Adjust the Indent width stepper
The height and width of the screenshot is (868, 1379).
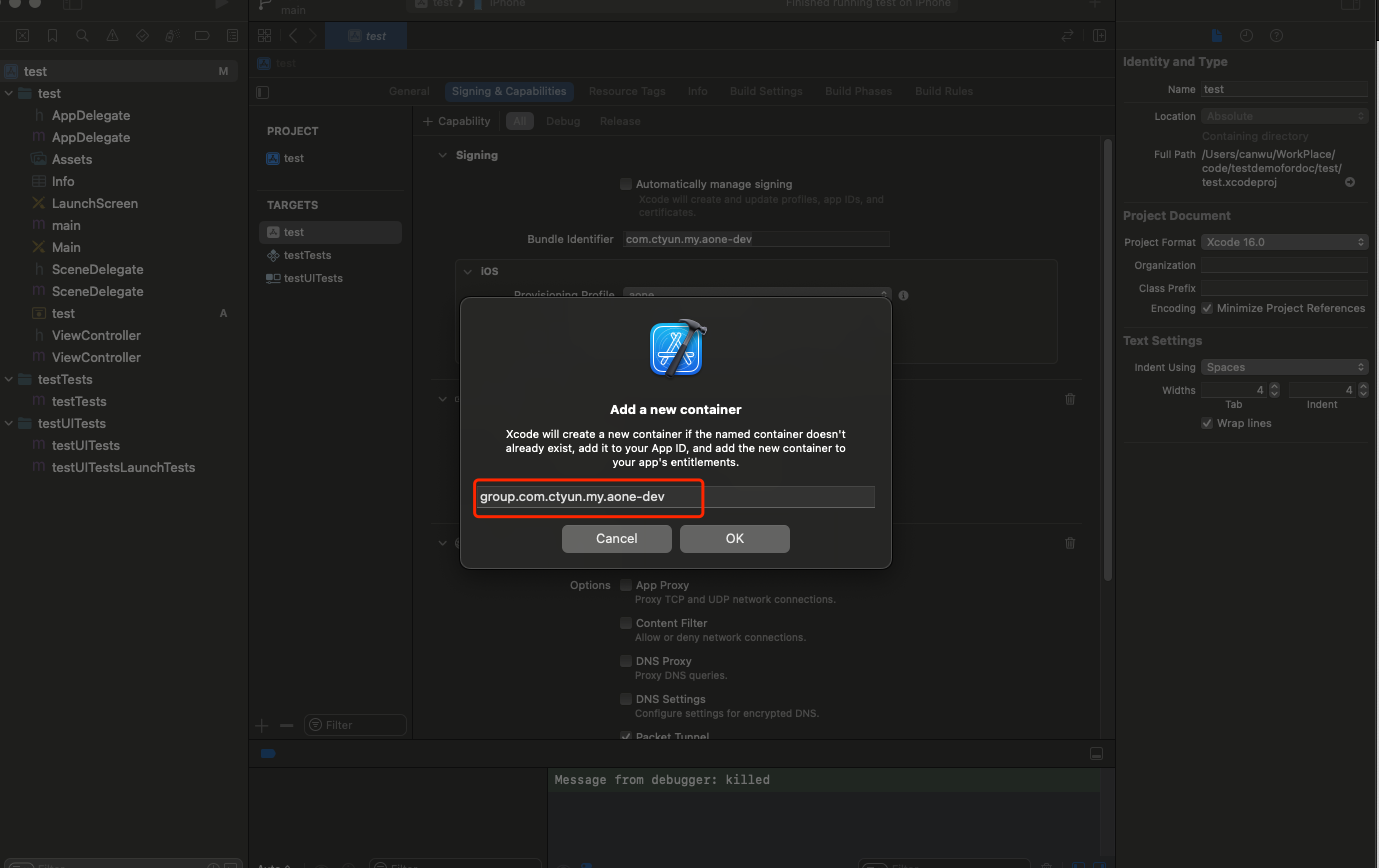pyautogui.click(x=1362, y=390)
